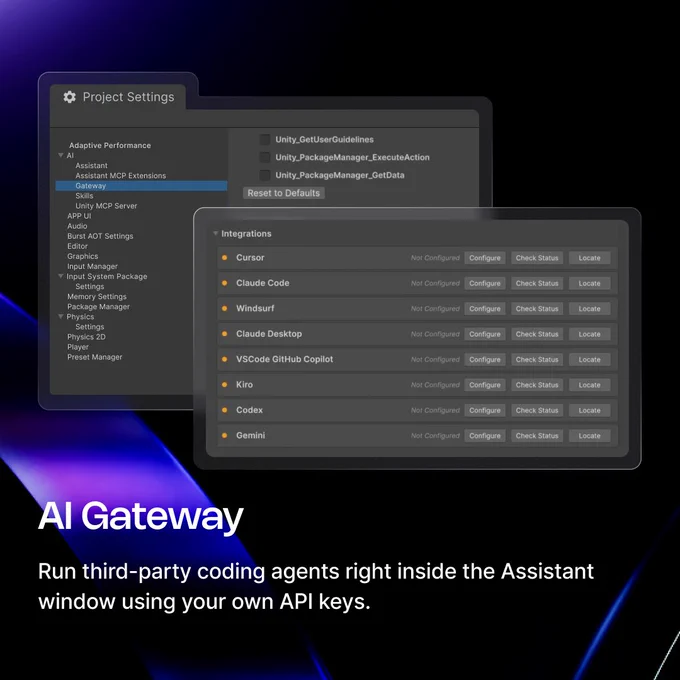
Task: Select Settings under Input System Package
Action: 90,287
